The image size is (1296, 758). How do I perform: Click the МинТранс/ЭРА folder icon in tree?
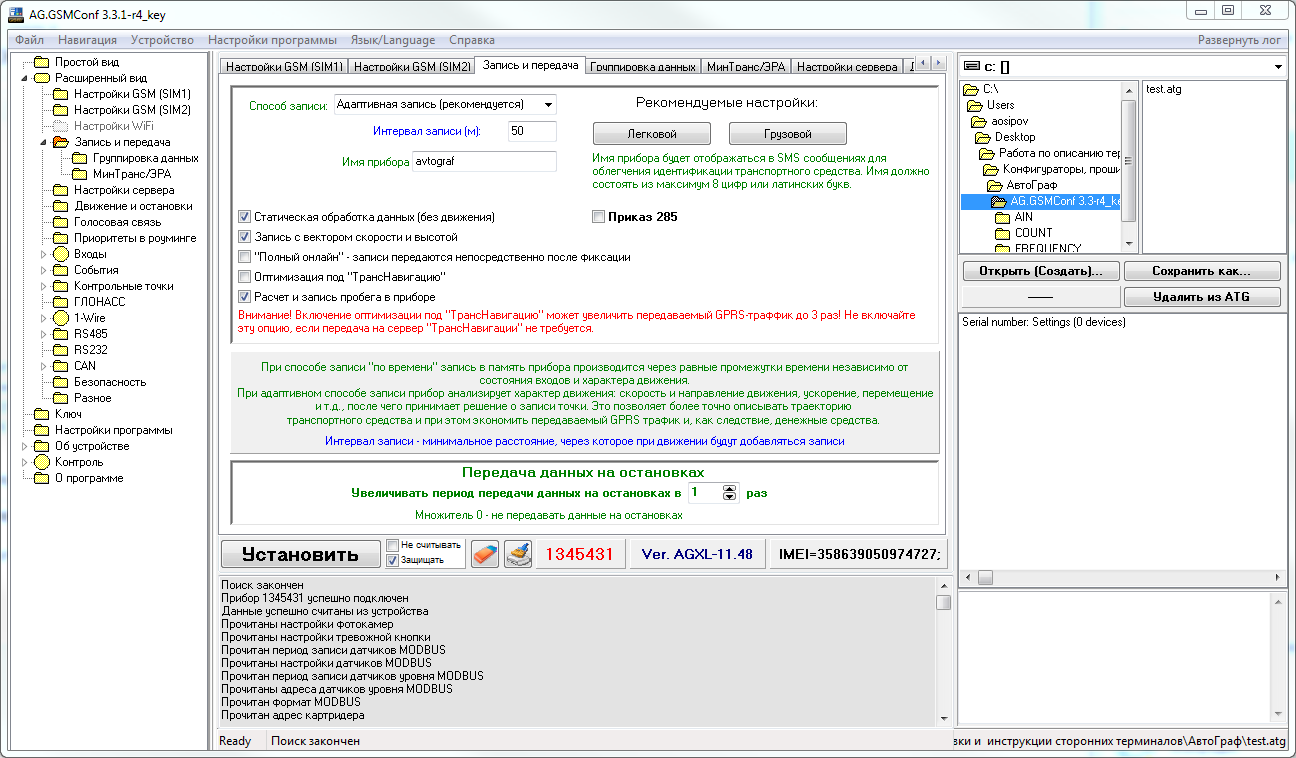click(x=80, y=174)
